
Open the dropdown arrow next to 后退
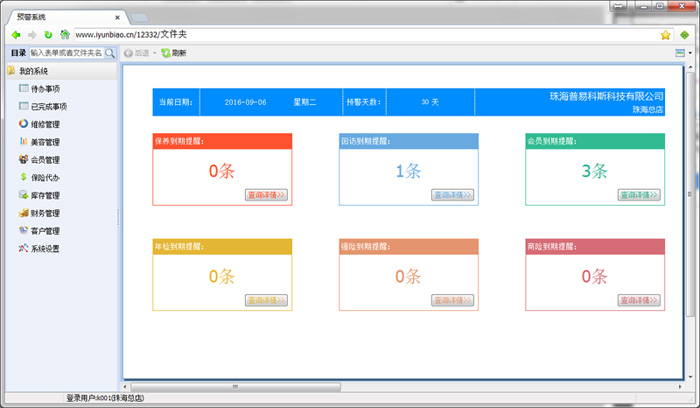pyautogui.click(x=154, y=53)
